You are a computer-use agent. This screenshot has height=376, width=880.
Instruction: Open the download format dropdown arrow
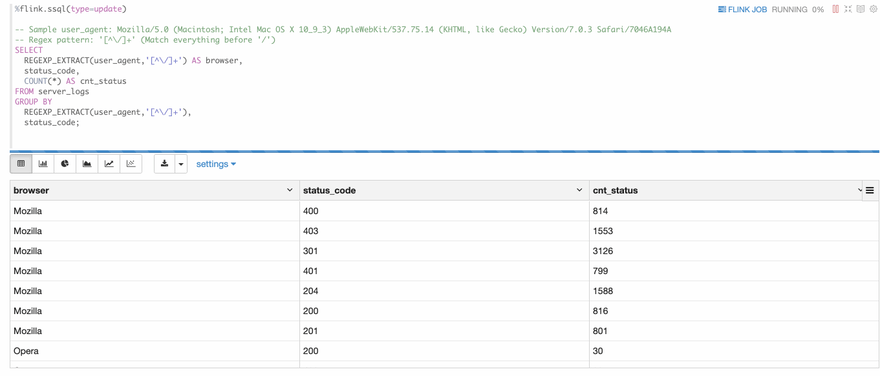click(x=181, y=164)
